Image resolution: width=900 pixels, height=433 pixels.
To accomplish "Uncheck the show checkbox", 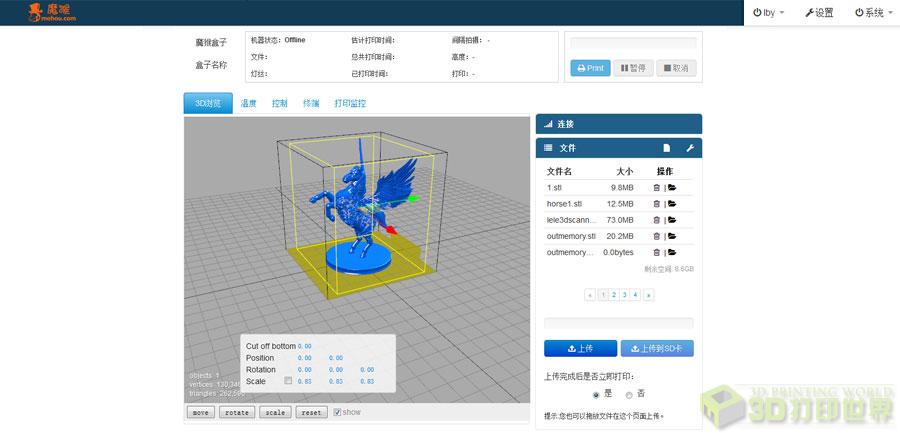I will [337, 412].
